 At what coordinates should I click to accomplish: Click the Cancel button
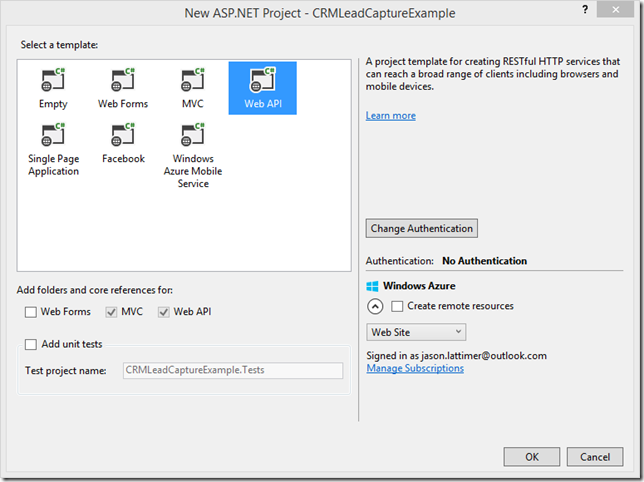coord(595,457)
